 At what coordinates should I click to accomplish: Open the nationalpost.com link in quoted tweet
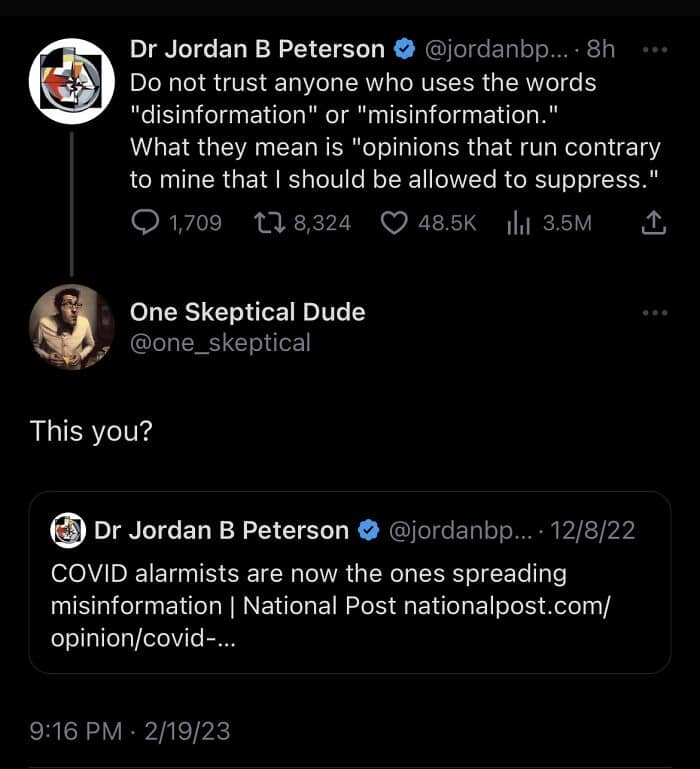(x=505, y=606)
